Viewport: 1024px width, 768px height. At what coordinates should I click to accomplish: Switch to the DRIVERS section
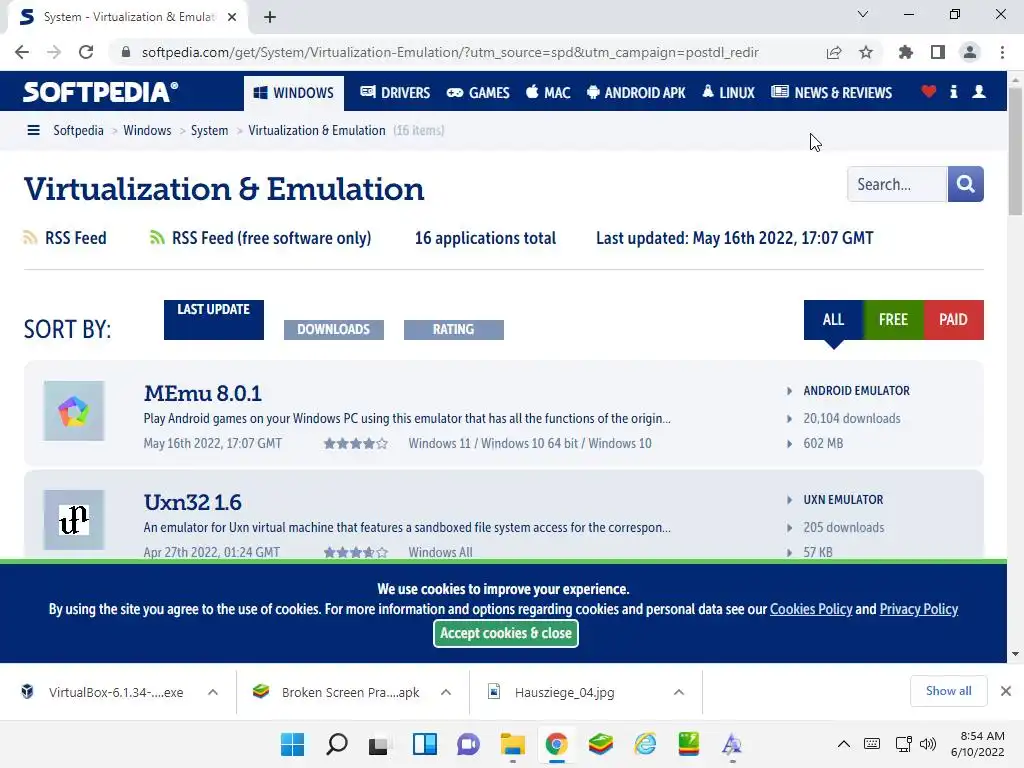395,93
